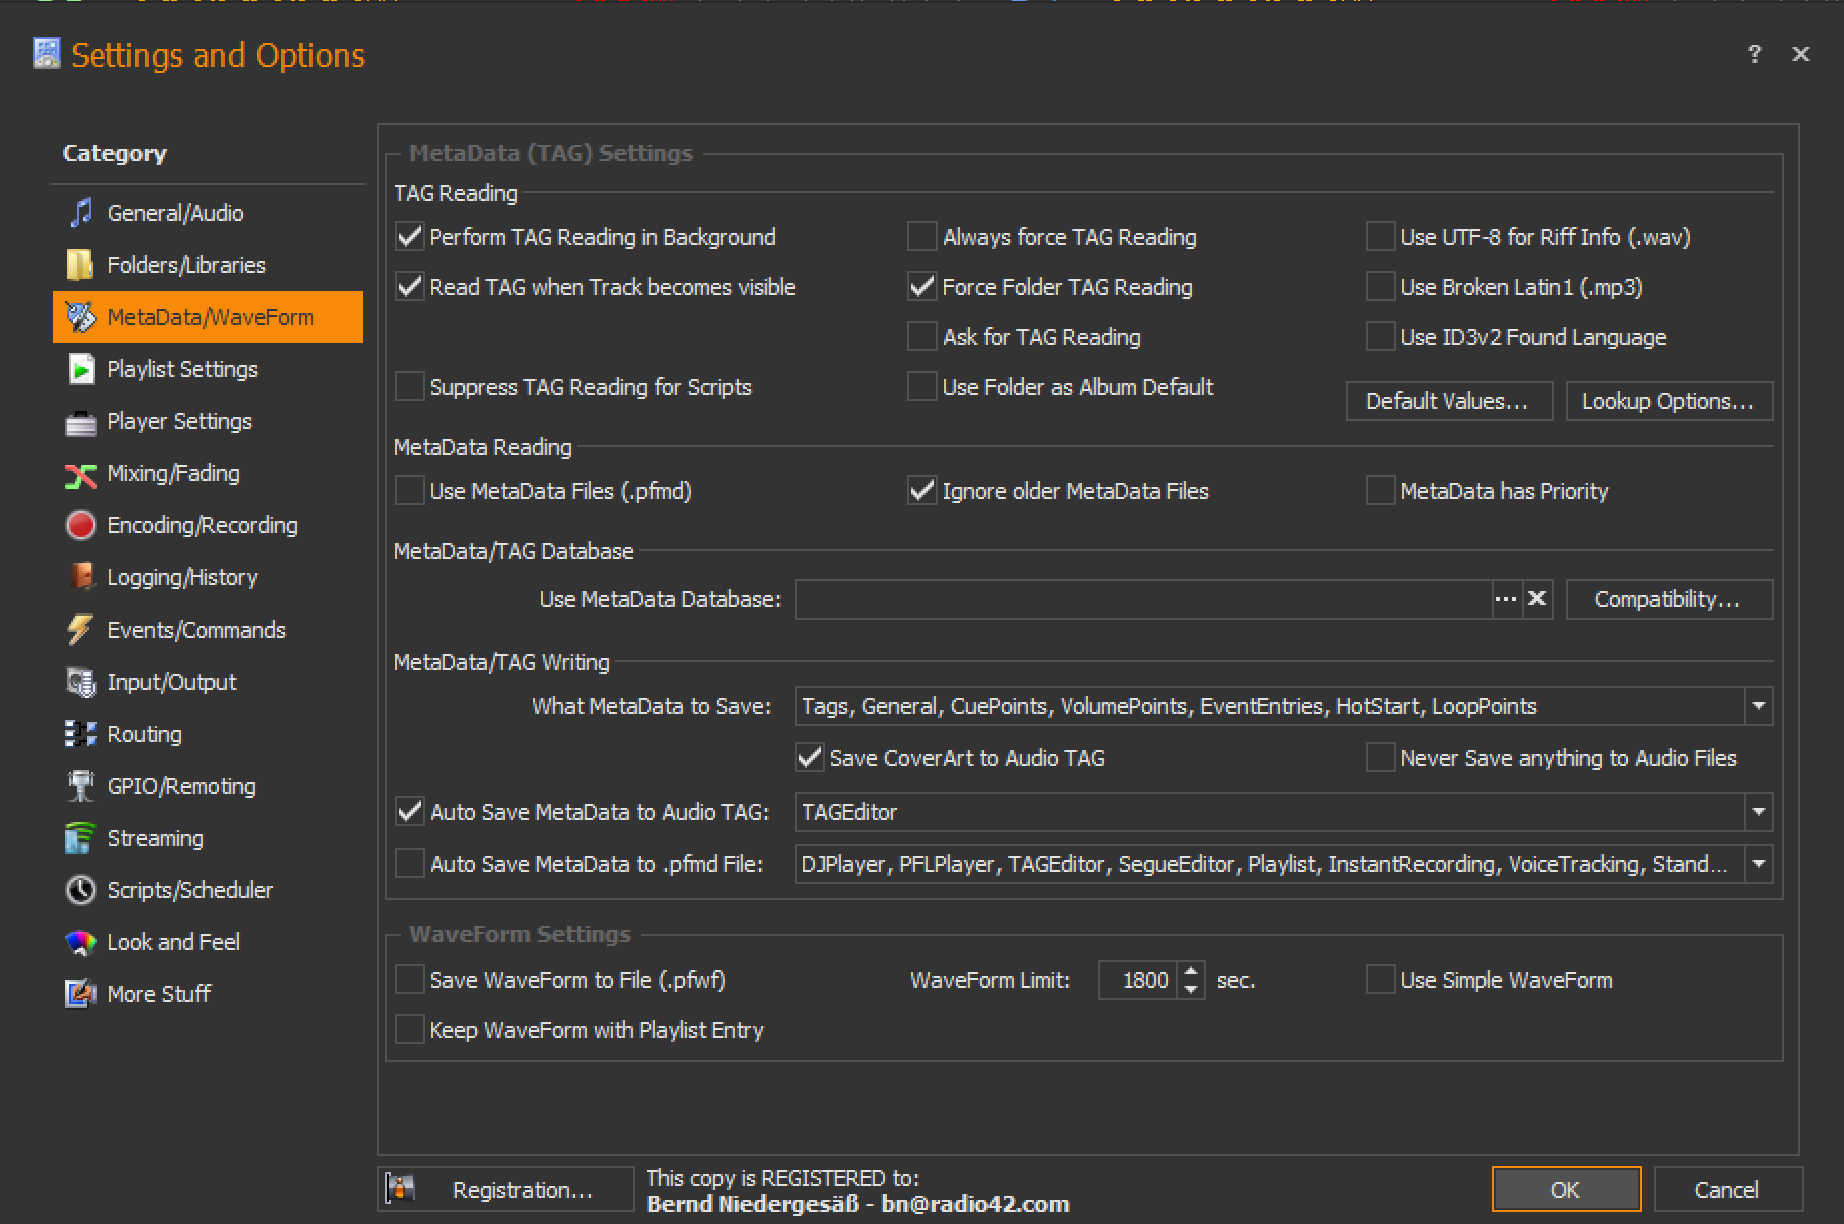Viewport: 1844px width, 1224px height.
Task: Select the Routing category
Action: (144, 734)
